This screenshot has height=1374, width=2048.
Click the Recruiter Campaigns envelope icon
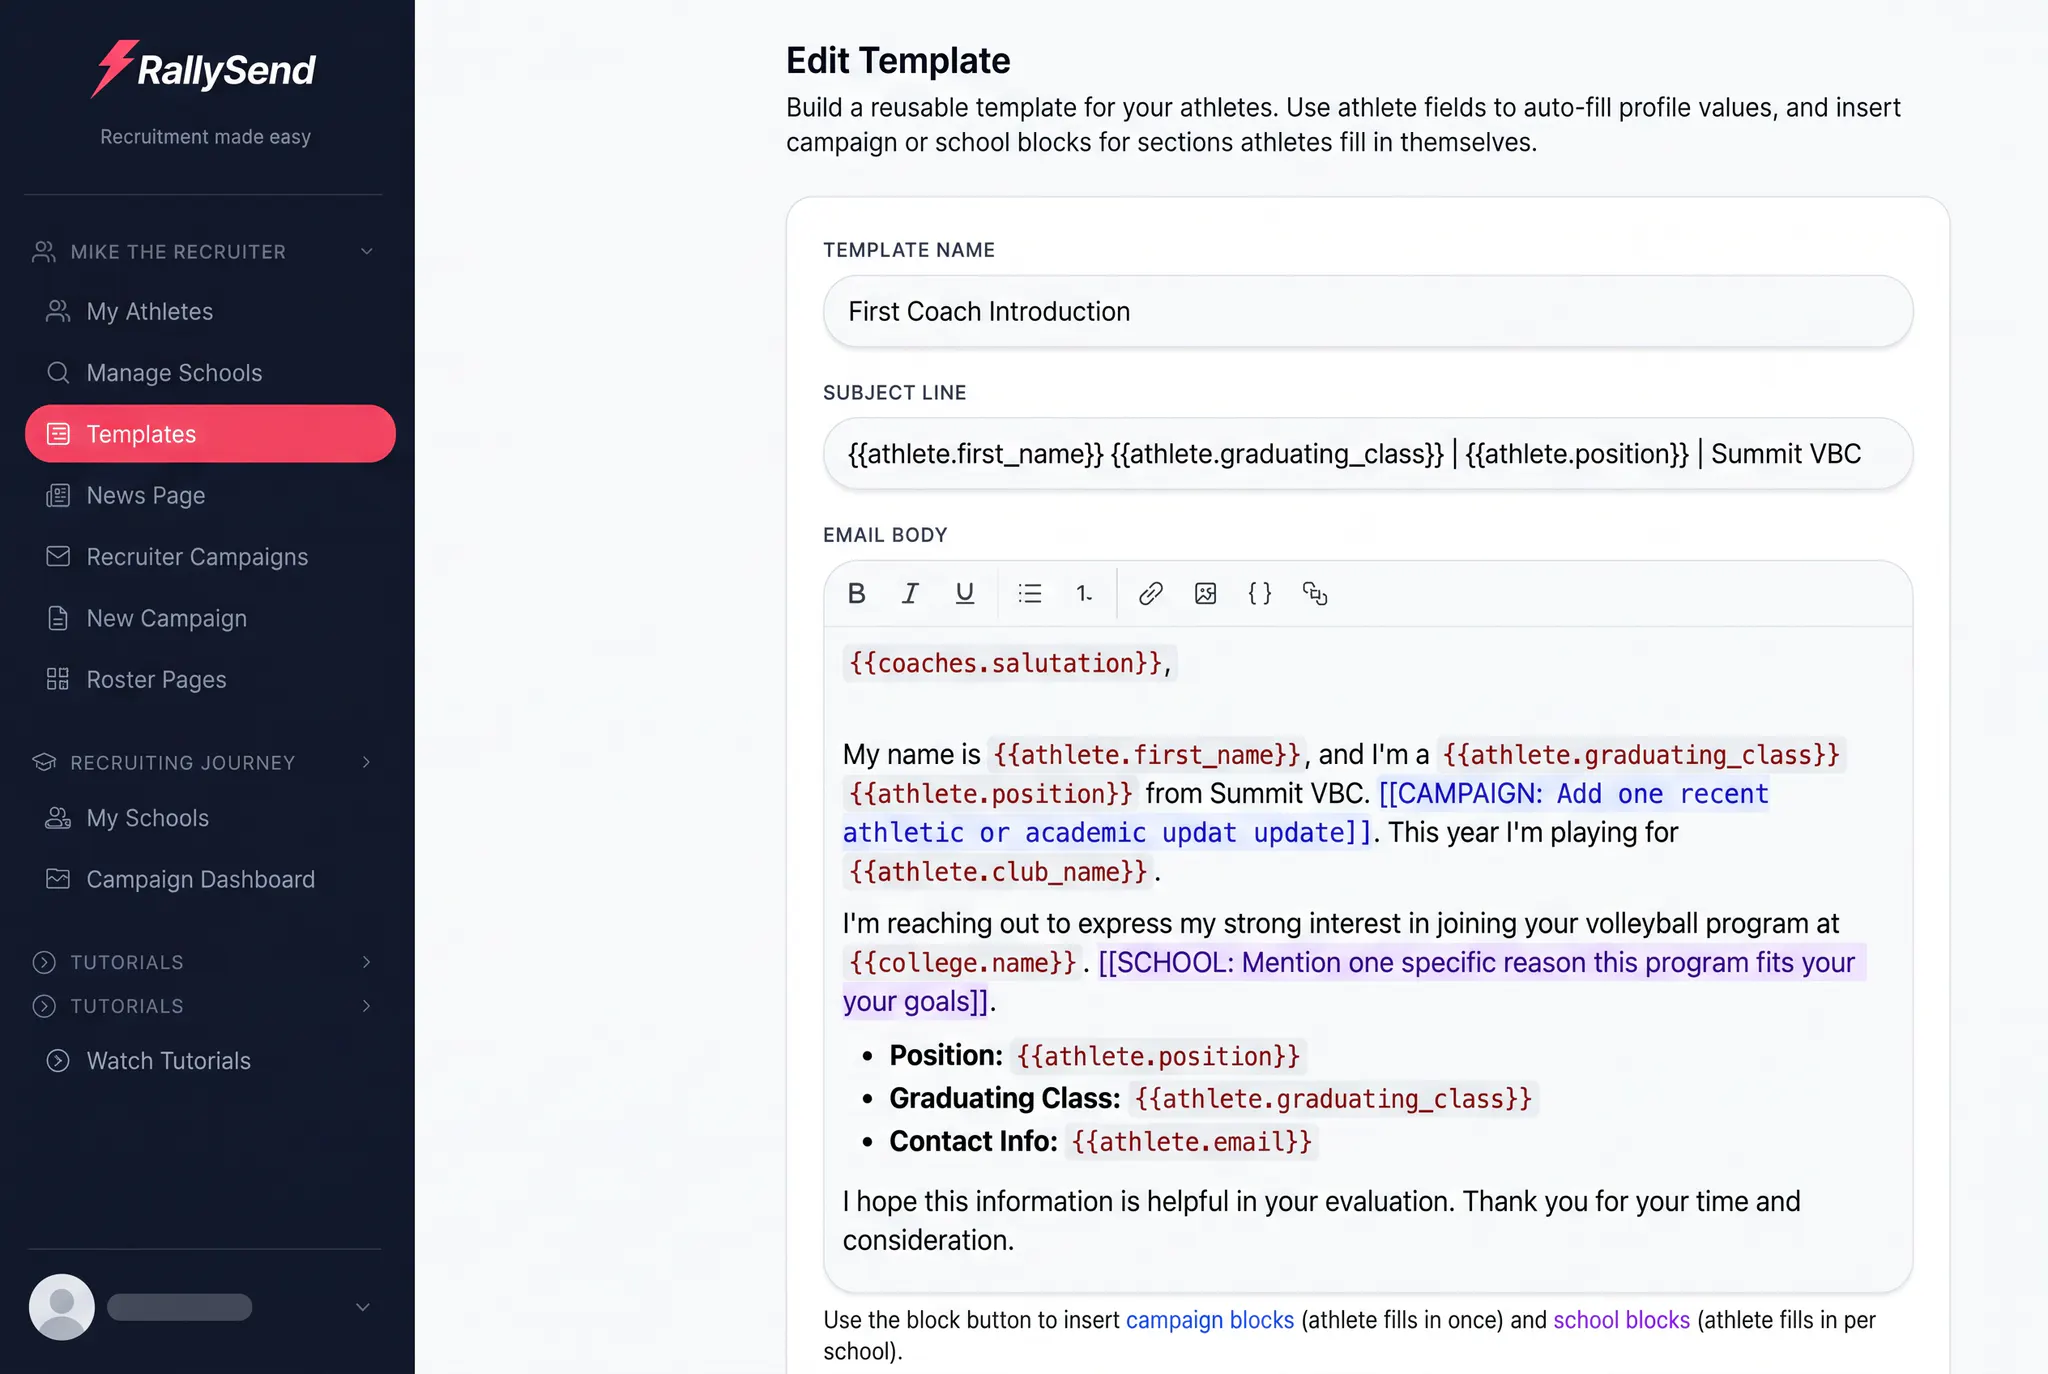coord(58,556)
